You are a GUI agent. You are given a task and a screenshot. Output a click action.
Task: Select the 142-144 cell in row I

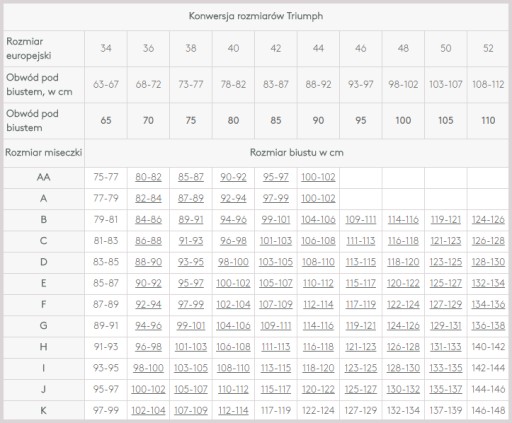488,368
